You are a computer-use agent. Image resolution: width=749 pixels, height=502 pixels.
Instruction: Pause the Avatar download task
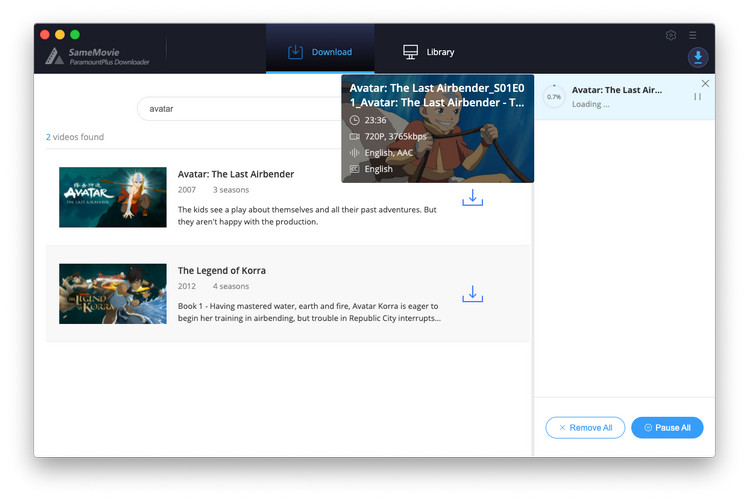pyautogui.click(x=697, y=96)
